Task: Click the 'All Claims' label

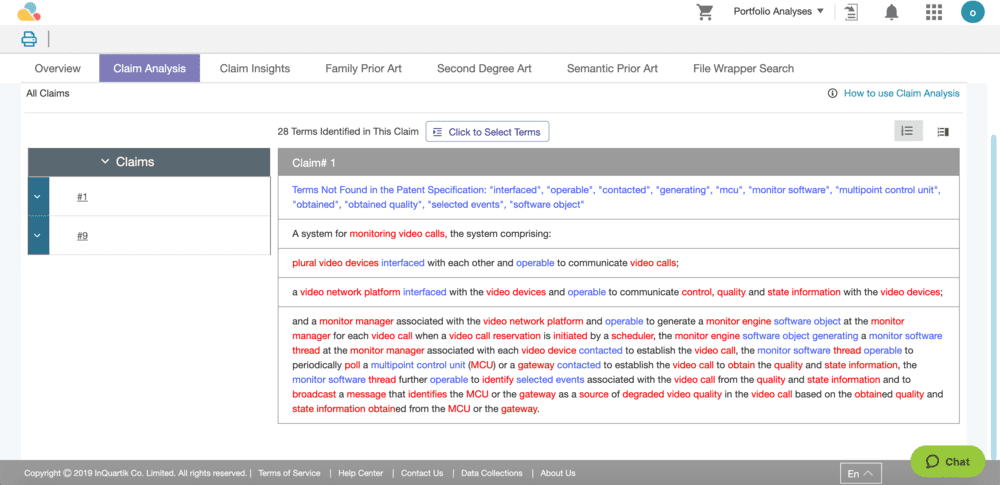Action: point(48,93)
